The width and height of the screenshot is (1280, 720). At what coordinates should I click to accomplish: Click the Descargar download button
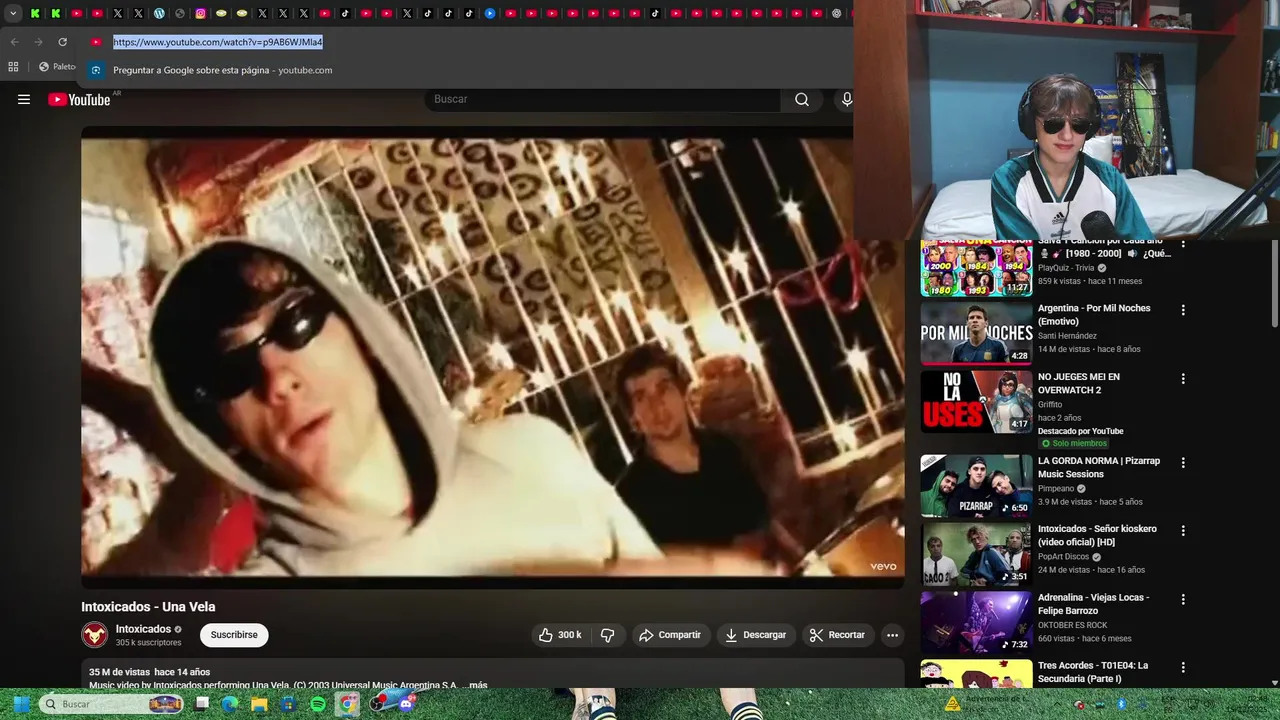tap(756, 635)
